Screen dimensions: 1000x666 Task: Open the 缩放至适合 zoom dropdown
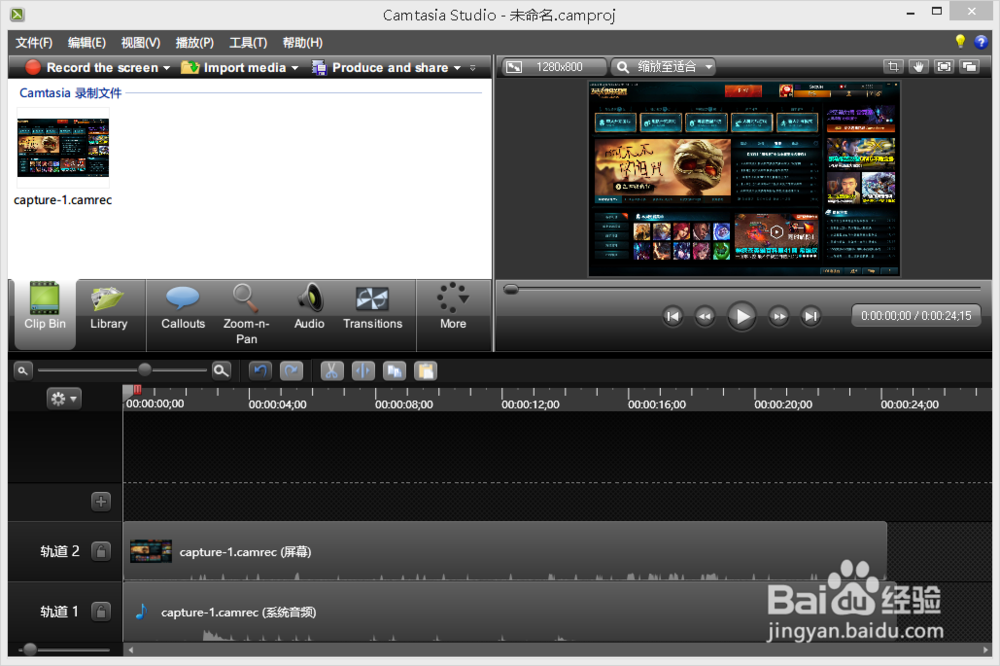coord(663,67)
